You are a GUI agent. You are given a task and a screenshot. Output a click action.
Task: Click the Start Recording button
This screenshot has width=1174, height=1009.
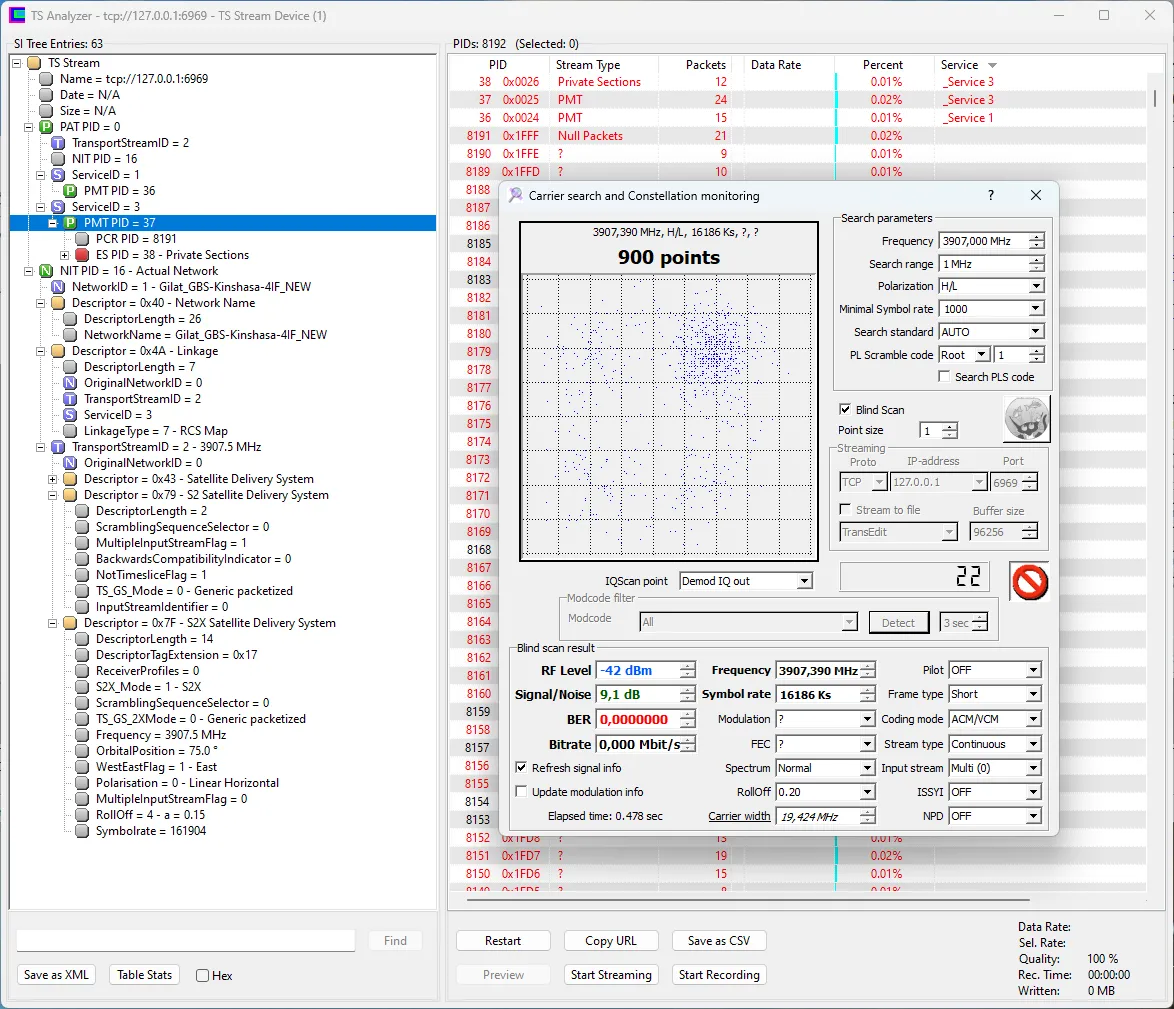(x=719, y=975)
